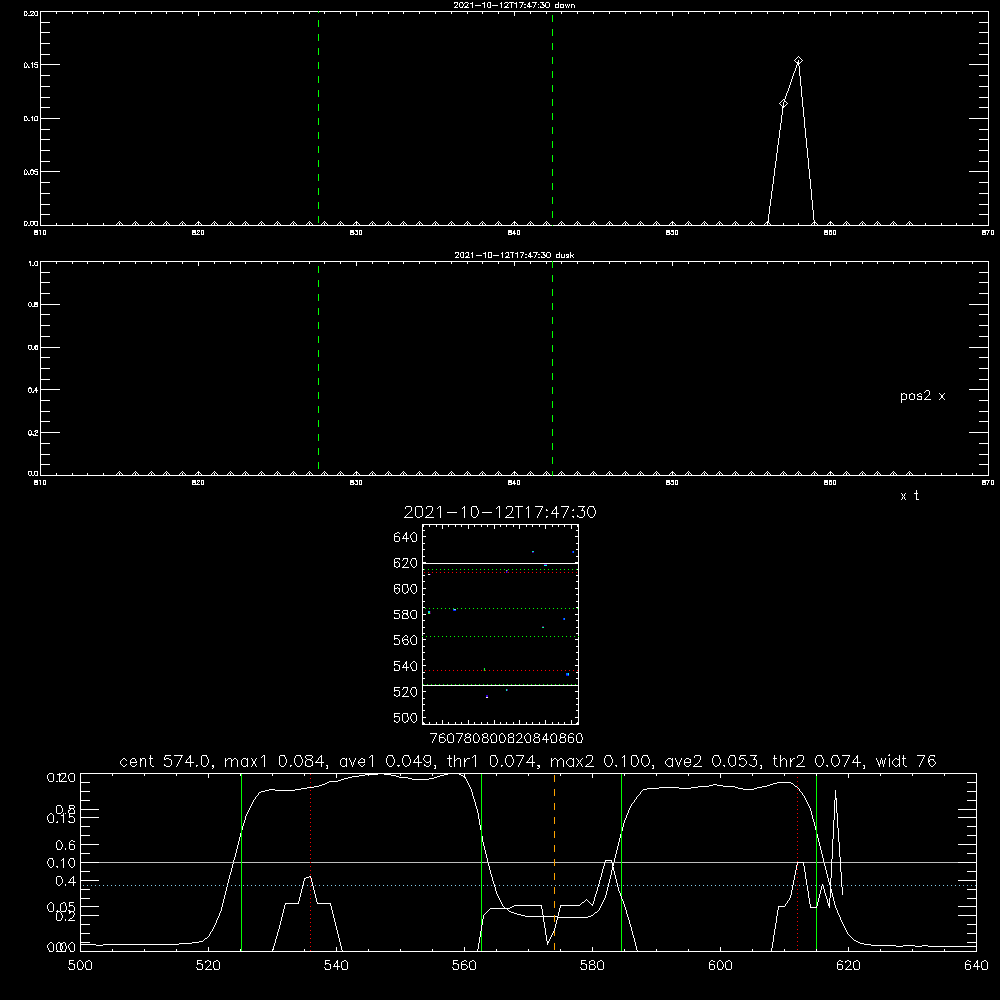Click the '2021-10-12T17:47:30 dawn' plot title

(x=514, y=5)
